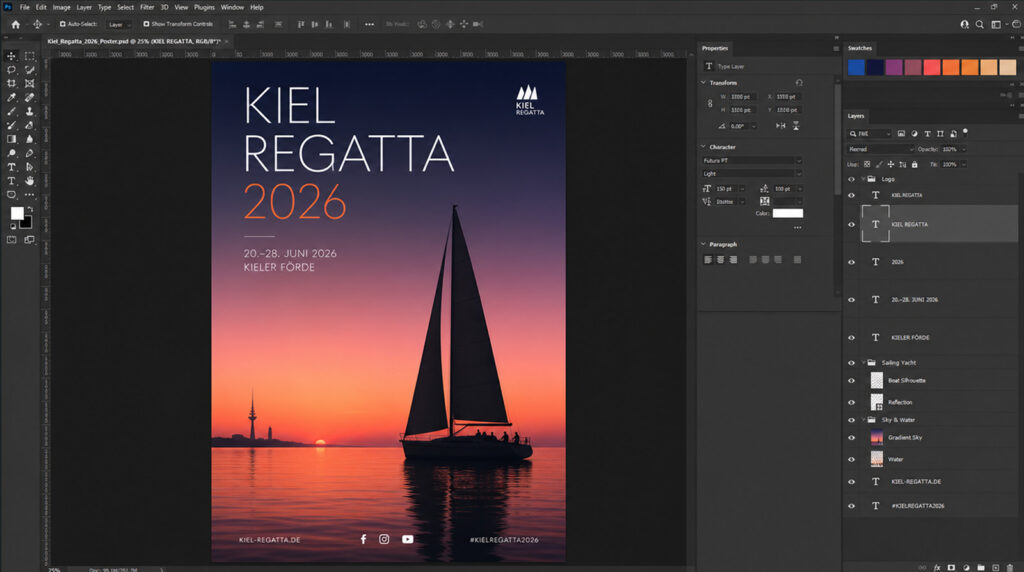
Task: Select the Crop tool
Action: click(x=11, y=84)
